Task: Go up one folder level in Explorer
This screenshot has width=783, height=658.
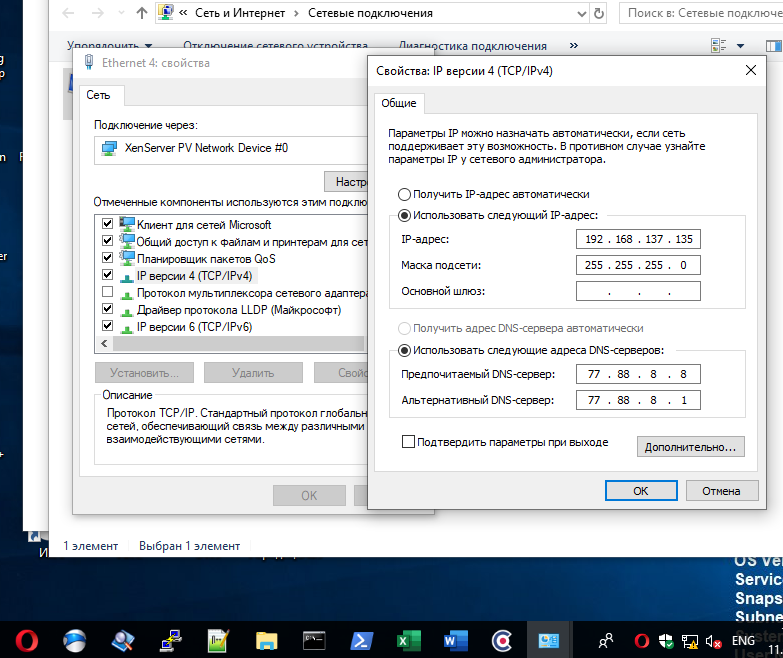Action: [142, 13]
